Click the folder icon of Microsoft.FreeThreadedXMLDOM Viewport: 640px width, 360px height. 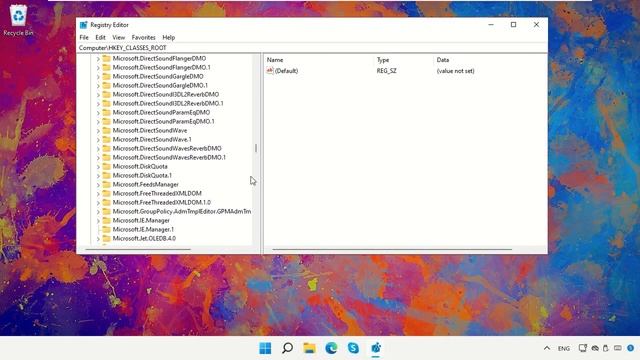click(x=107, y=193)
